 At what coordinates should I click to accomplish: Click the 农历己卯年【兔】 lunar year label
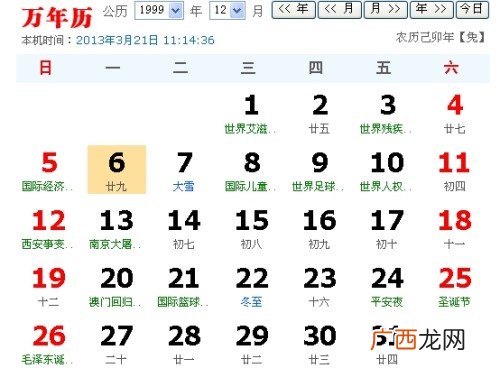pos(441,37)
